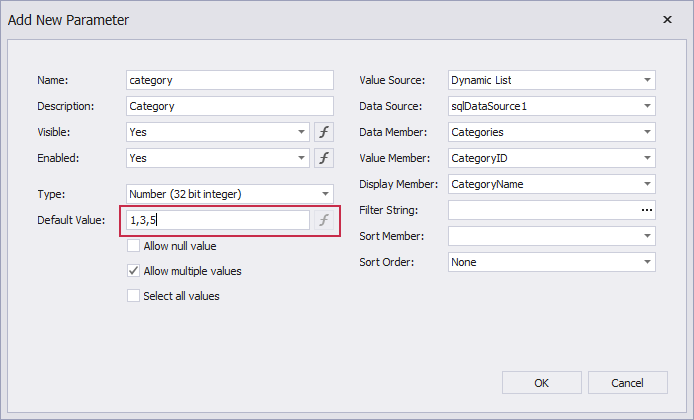The height and width of the screenshot is (420, 694).
Task: Click the Default Value field containing 1,3,5
Action: [218, 220]
